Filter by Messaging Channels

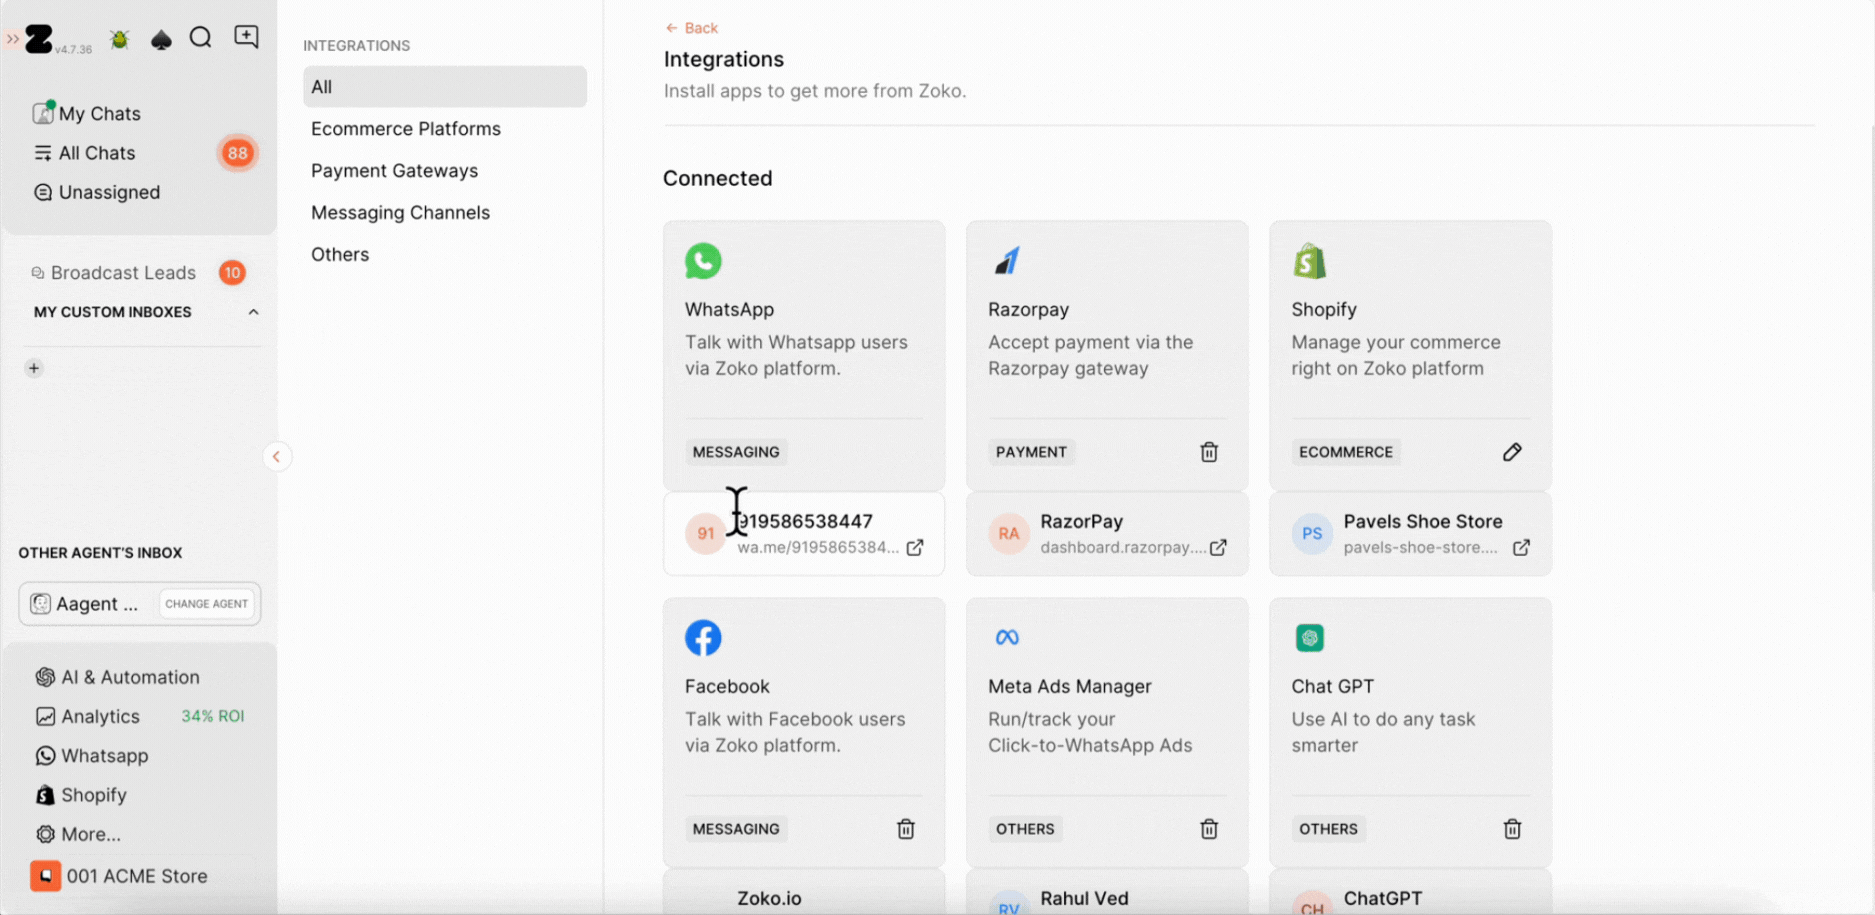(x=400, y=213)
